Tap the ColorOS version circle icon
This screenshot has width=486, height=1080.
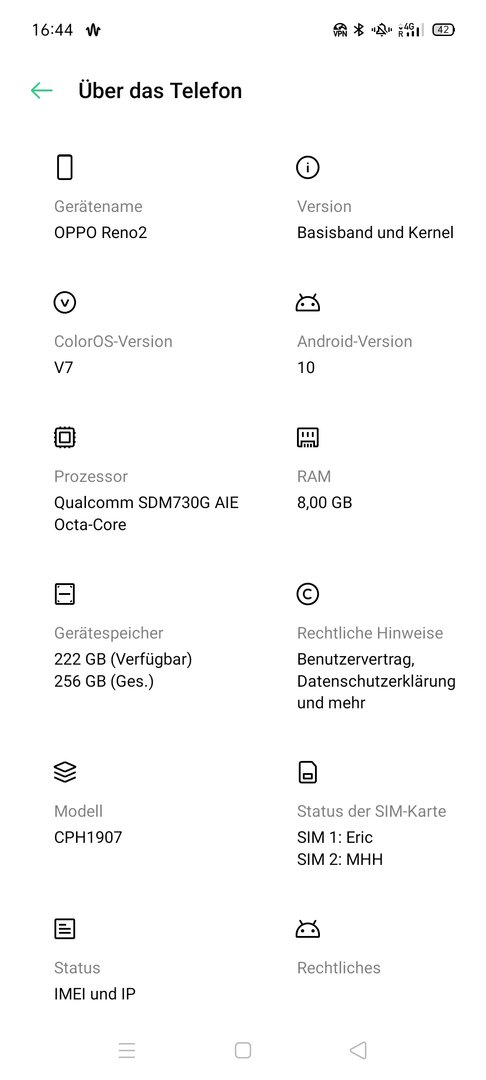point(65,302)
